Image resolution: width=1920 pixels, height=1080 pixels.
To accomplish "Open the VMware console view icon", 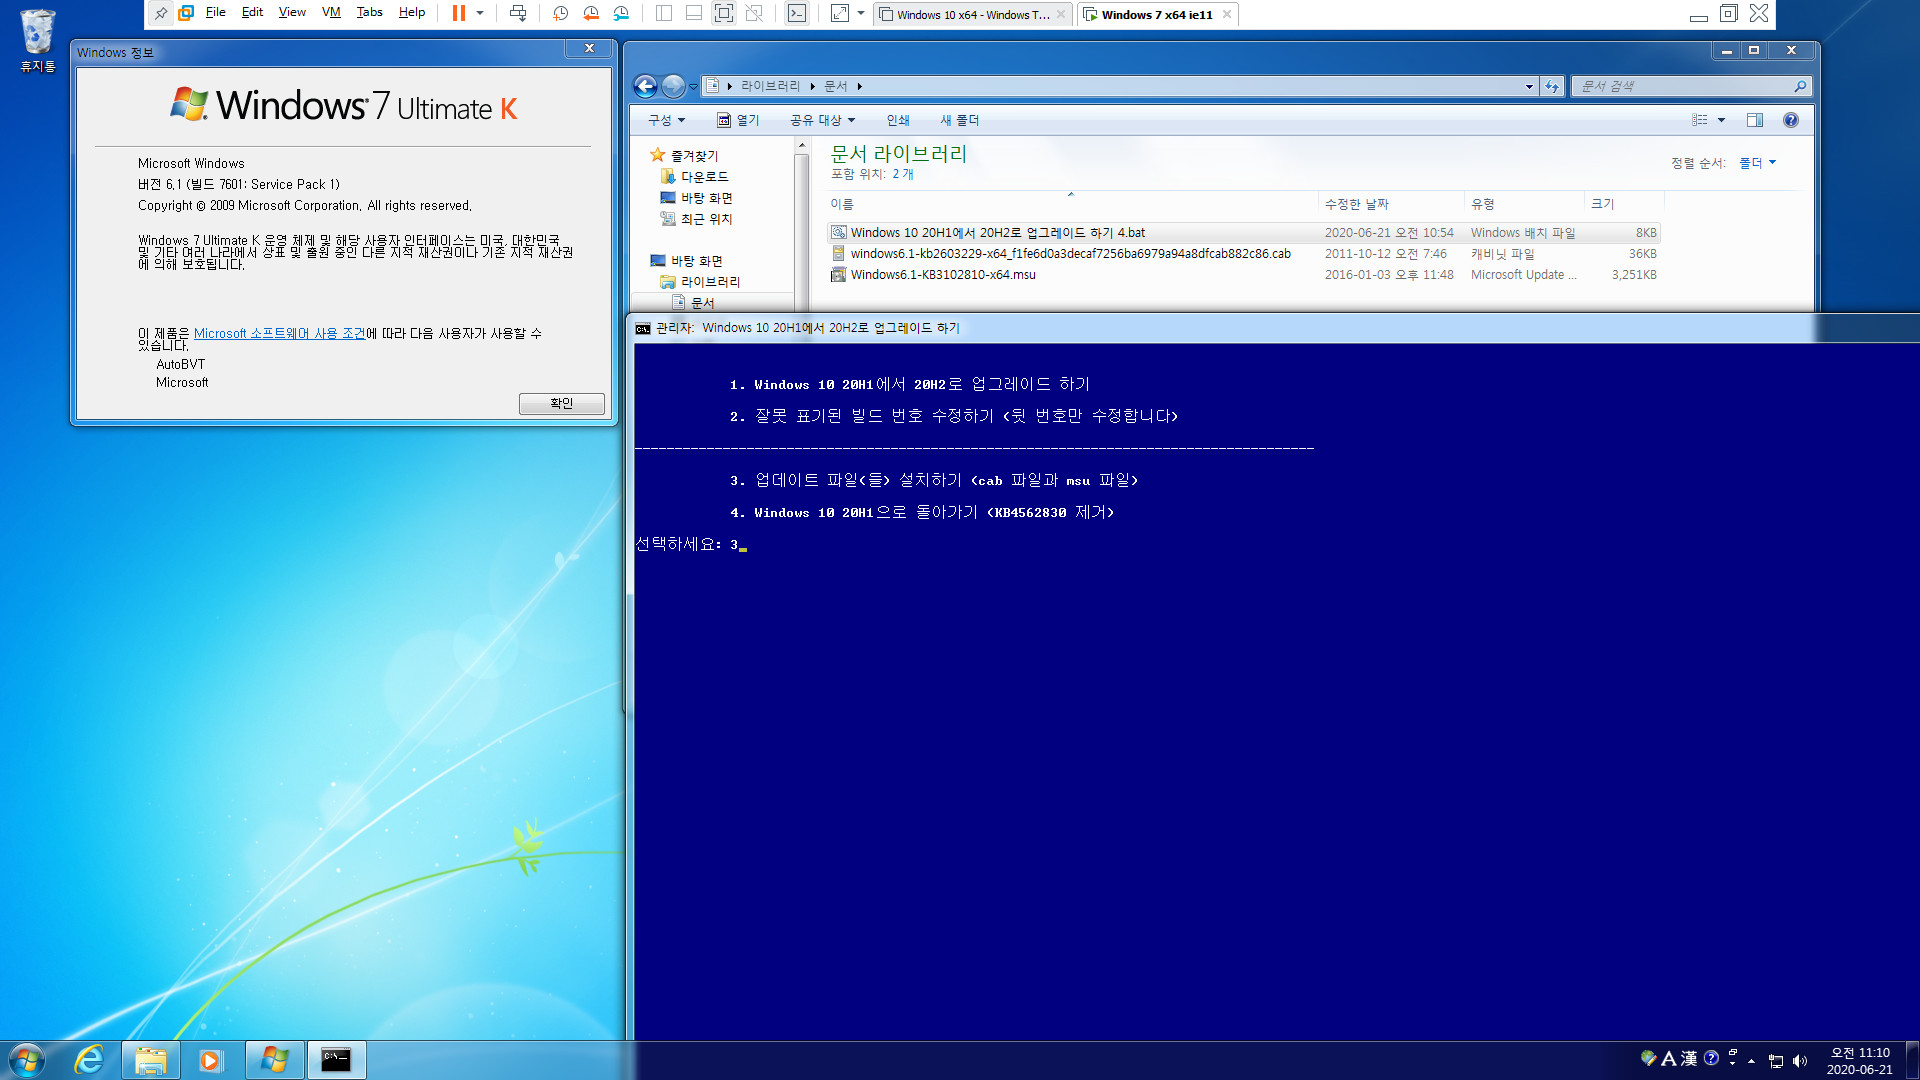I will [x=797, y=13].
